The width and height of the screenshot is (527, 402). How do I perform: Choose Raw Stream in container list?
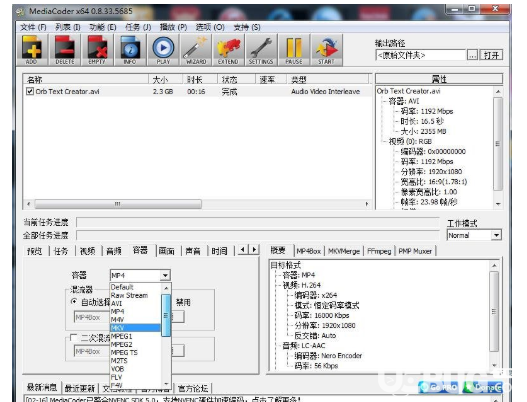(x=135, y=295)
